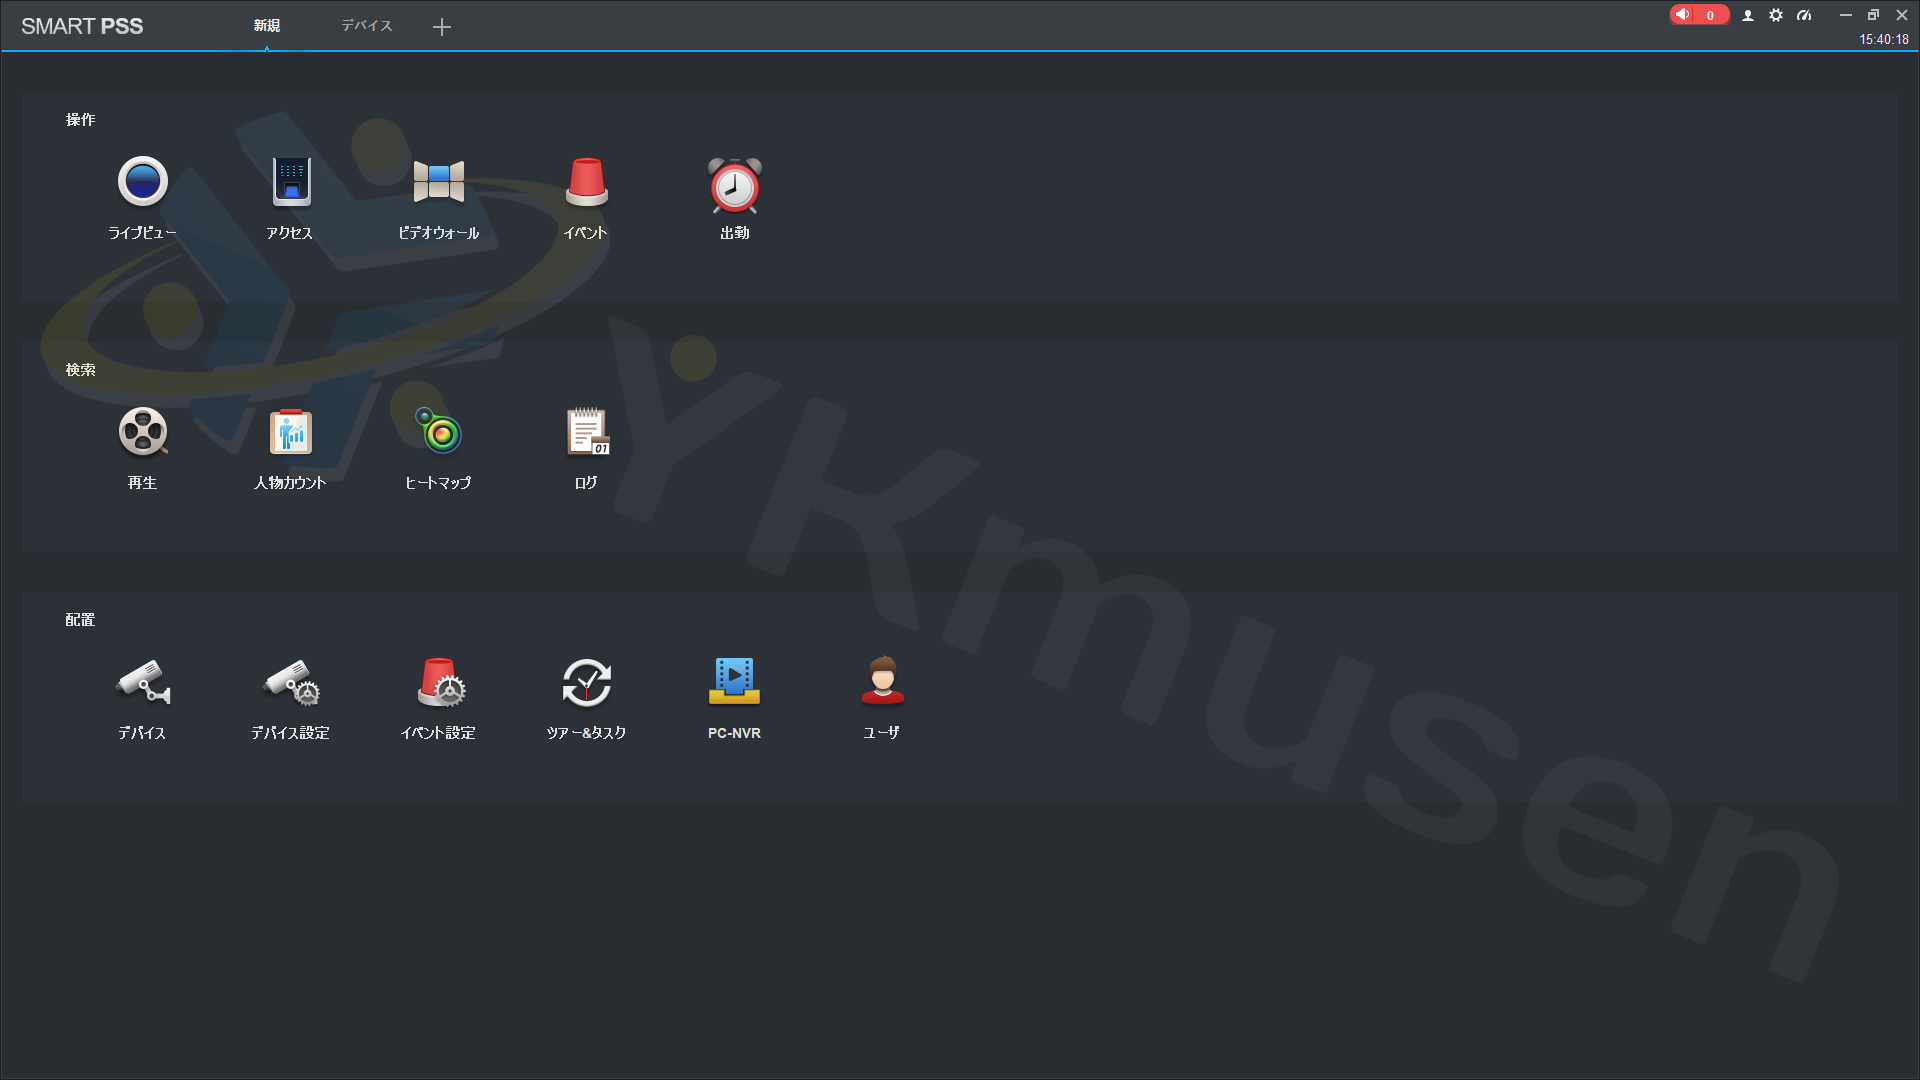Open settings gear in title bar
The width and height of the screenshot is (1920, 1080).
click(x=1776, y=15)
